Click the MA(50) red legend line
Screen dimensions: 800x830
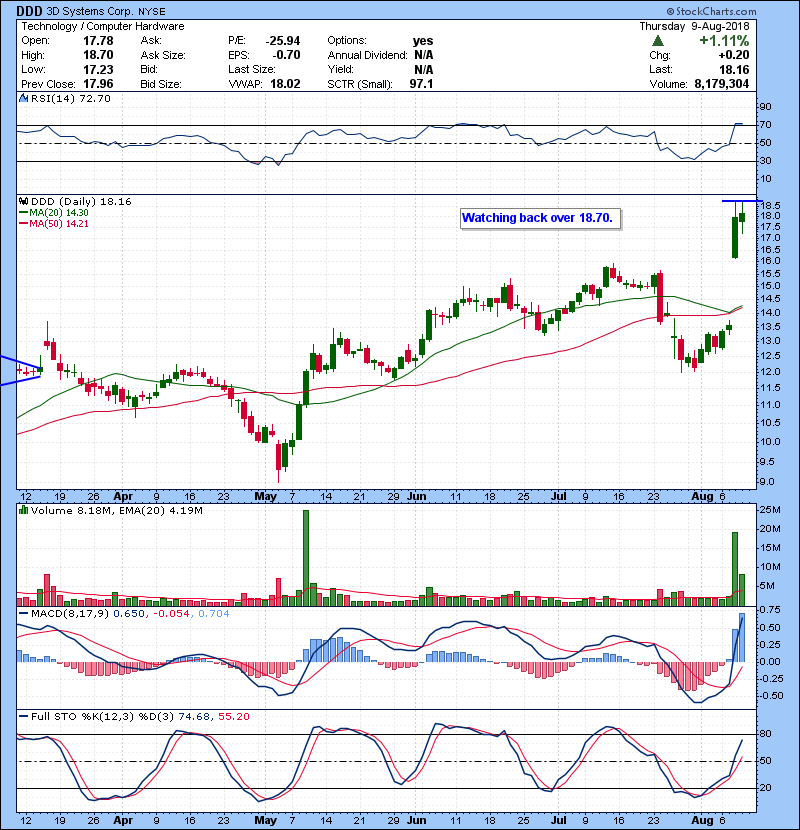23,224
